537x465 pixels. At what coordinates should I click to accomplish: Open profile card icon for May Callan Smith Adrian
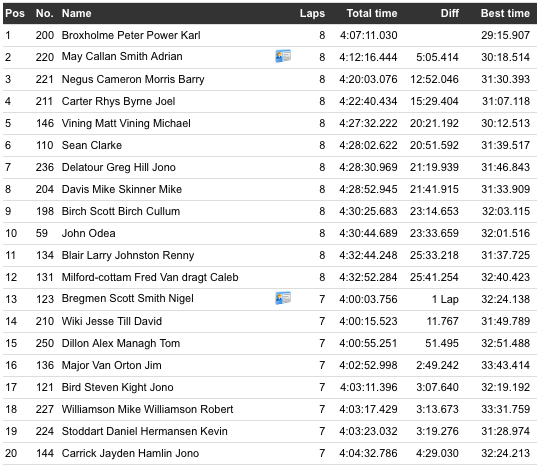pyautogui.click(x=283, y=56)
